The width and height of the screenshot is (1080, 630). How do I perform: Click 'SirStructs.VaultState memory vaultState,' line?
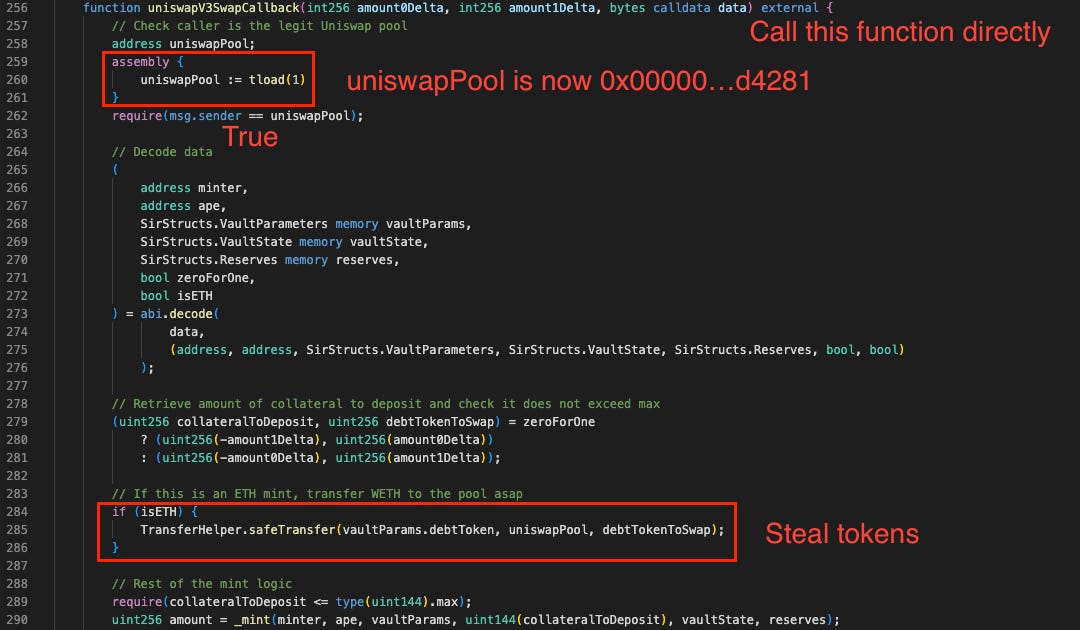[x=284, y=242]
